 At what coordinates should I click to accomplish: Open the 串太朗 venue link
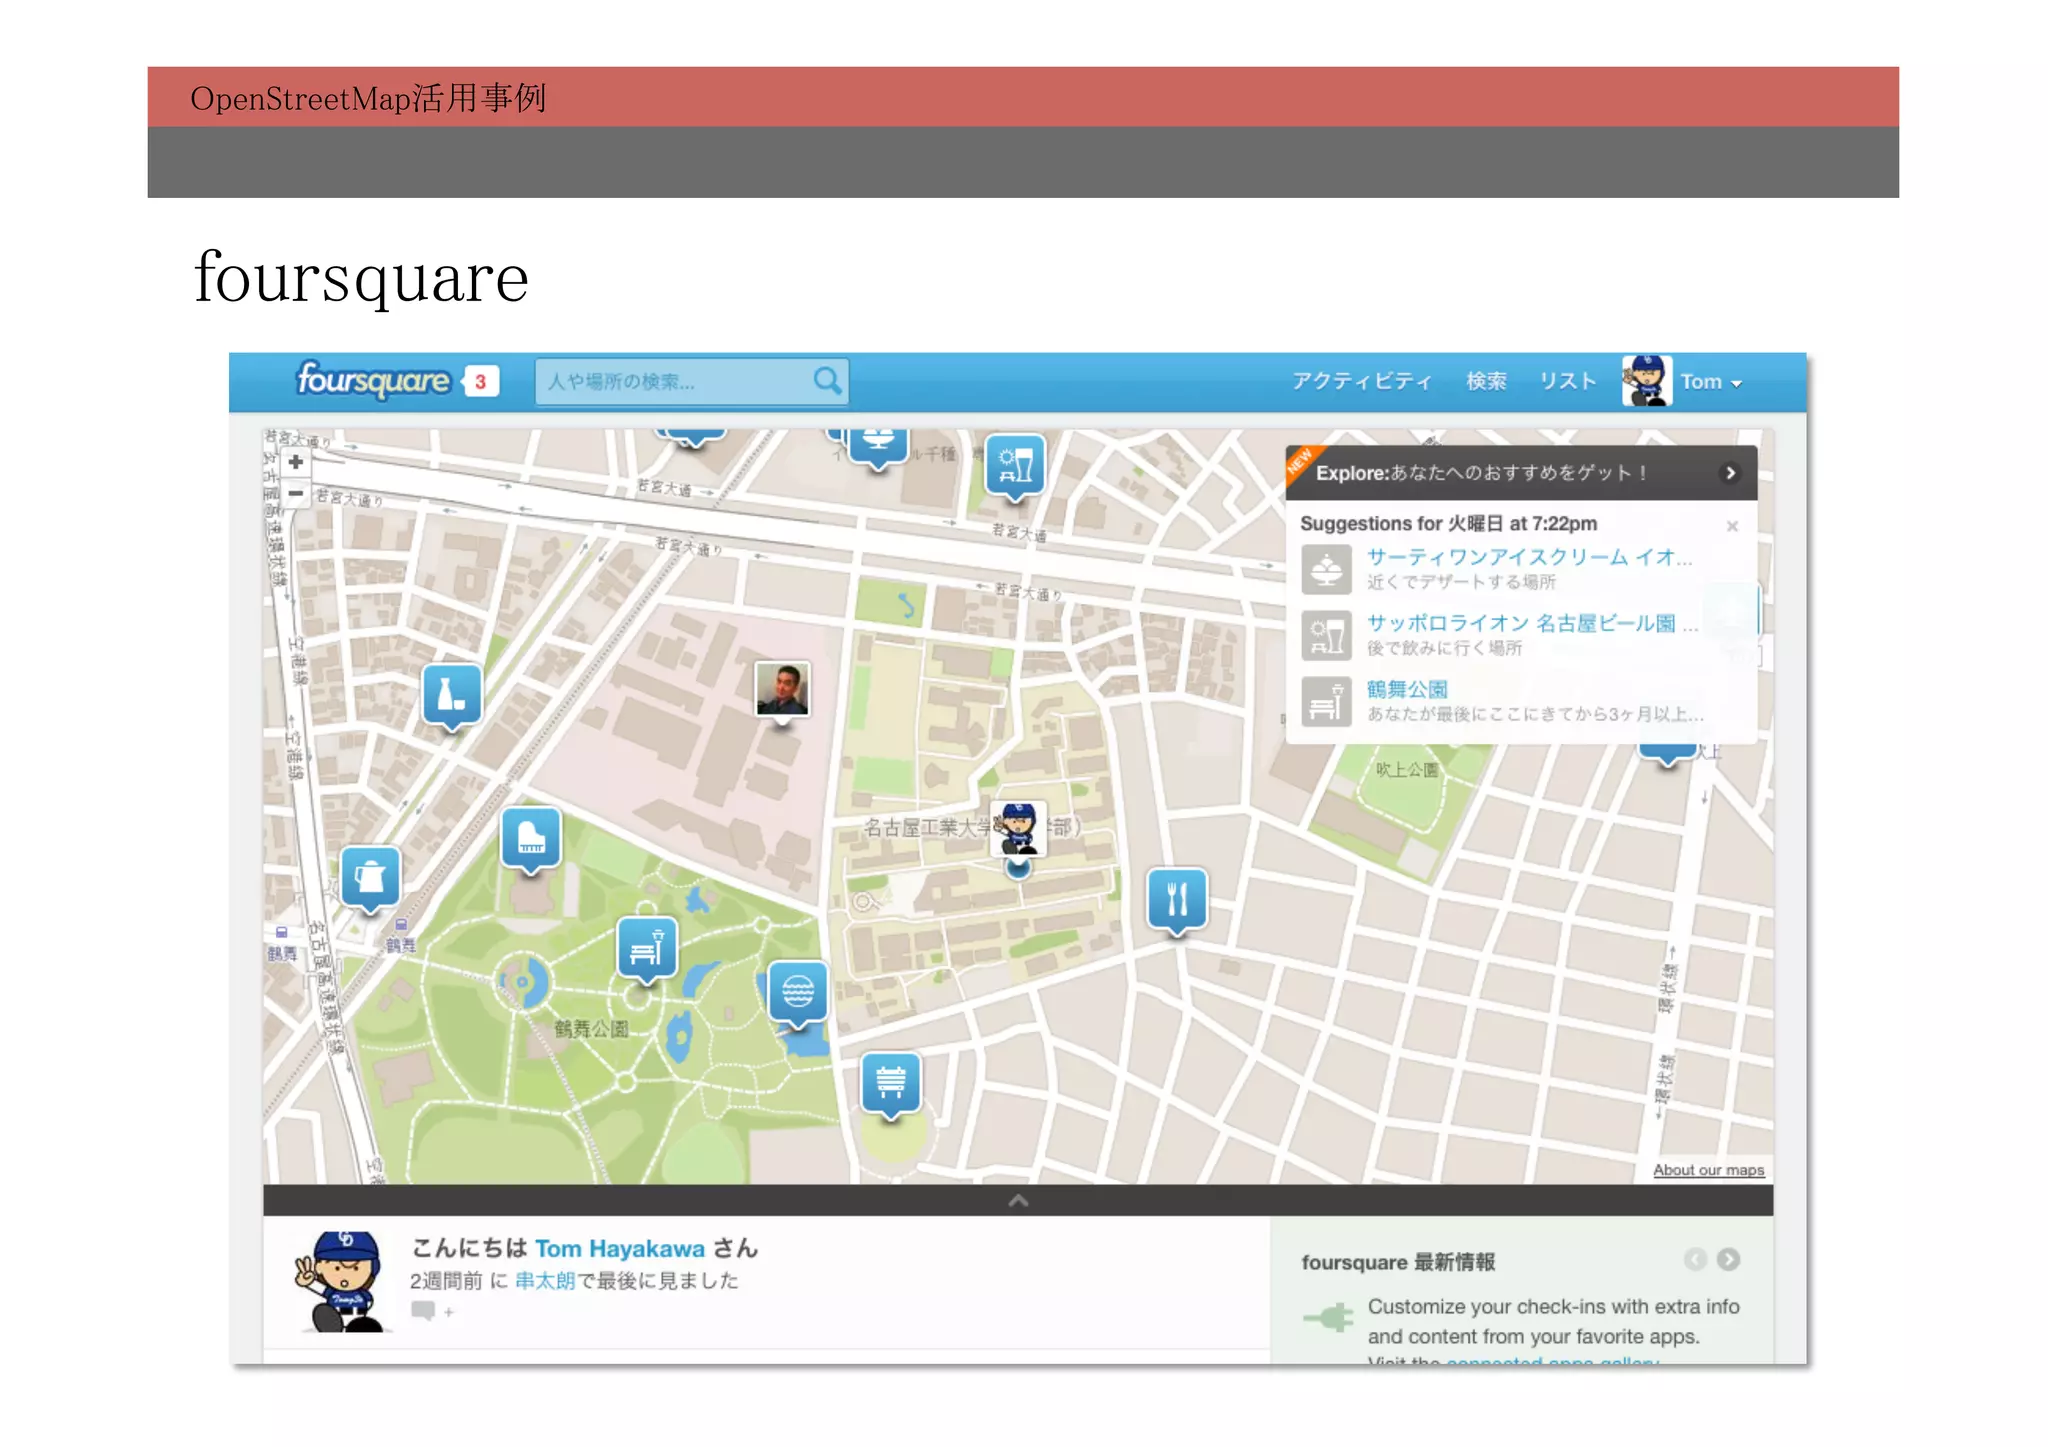pyautogui.click(x=545, y=1281)
